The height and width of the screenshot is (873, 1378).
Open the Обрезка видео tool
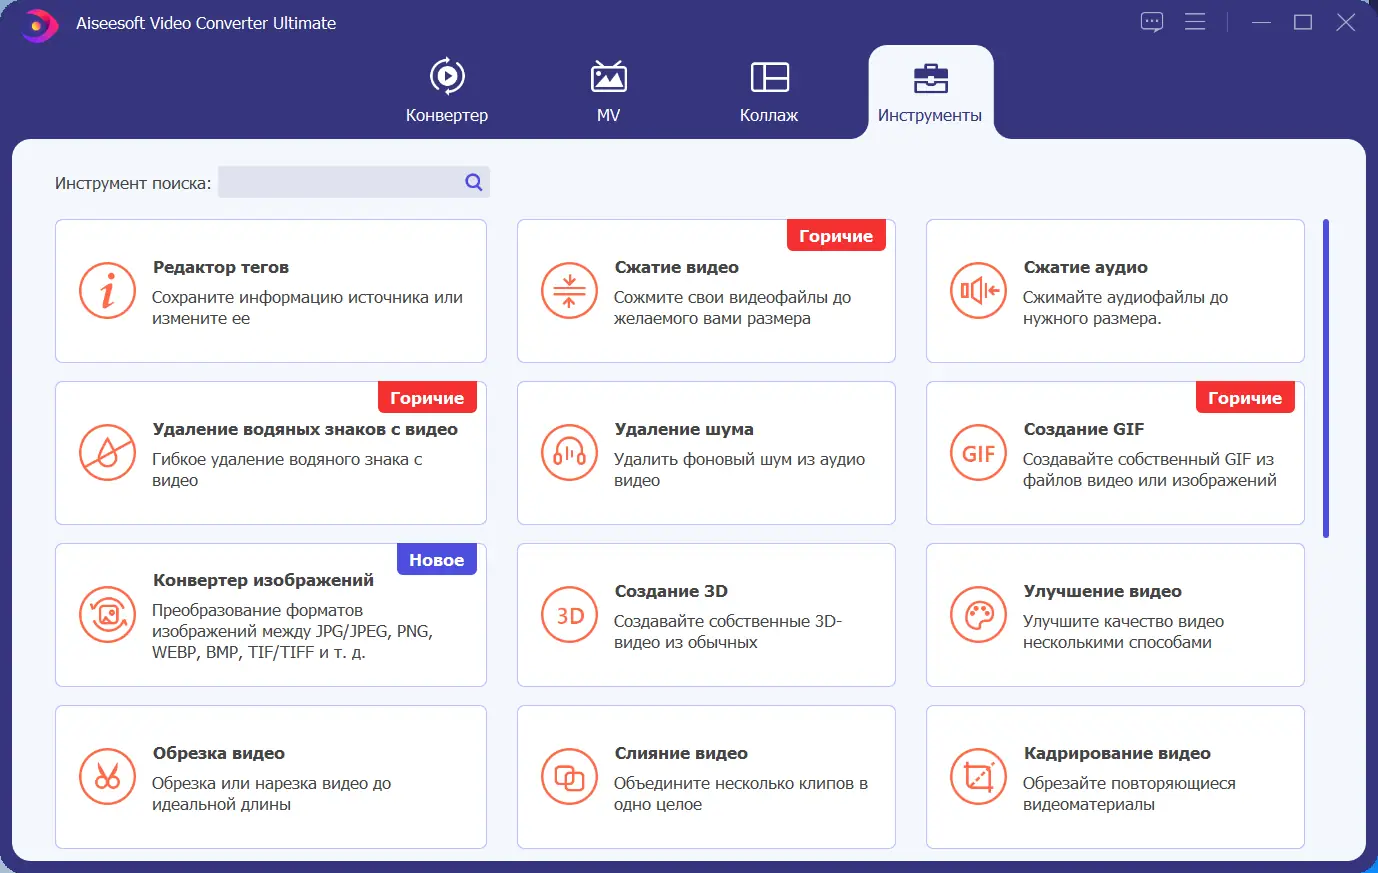(270, 777)
